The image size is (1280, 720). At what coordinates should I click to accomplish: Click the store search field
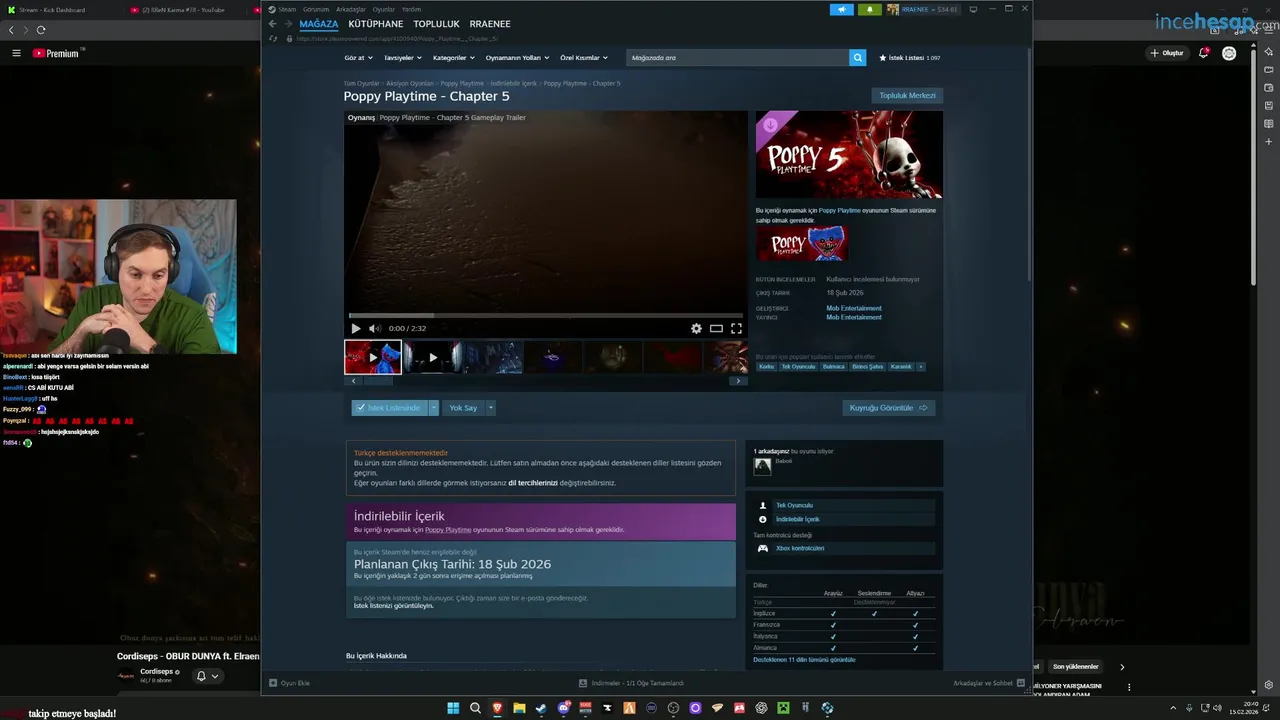click(x=738, y=58)
